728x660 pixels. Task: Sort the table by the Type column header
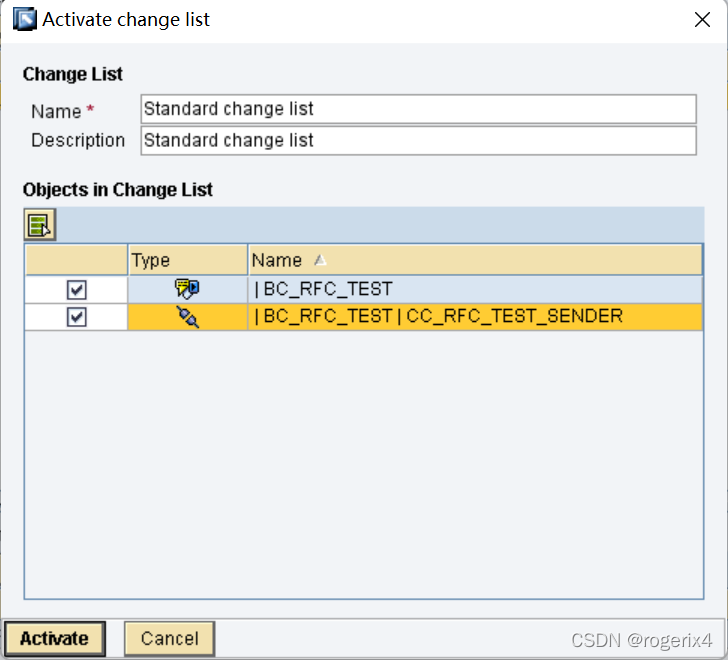pos(187,260)
